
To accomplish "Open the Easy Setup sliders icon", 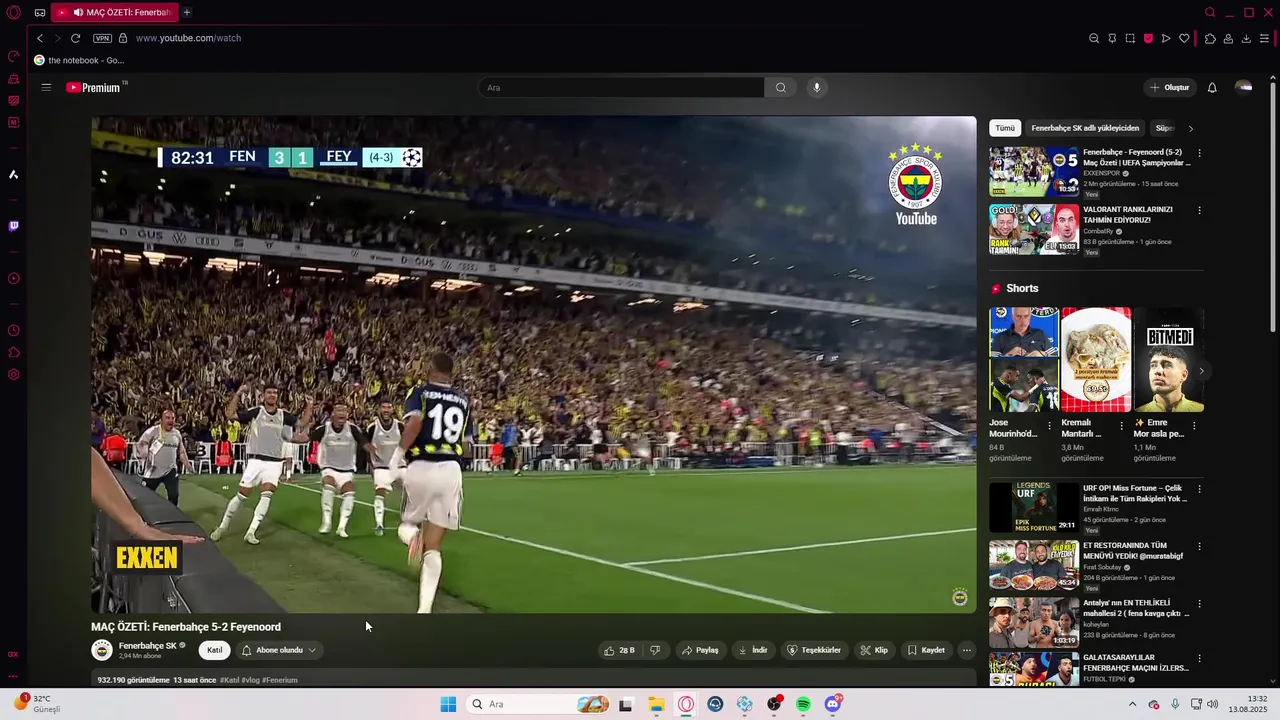I will (1264, 38).
